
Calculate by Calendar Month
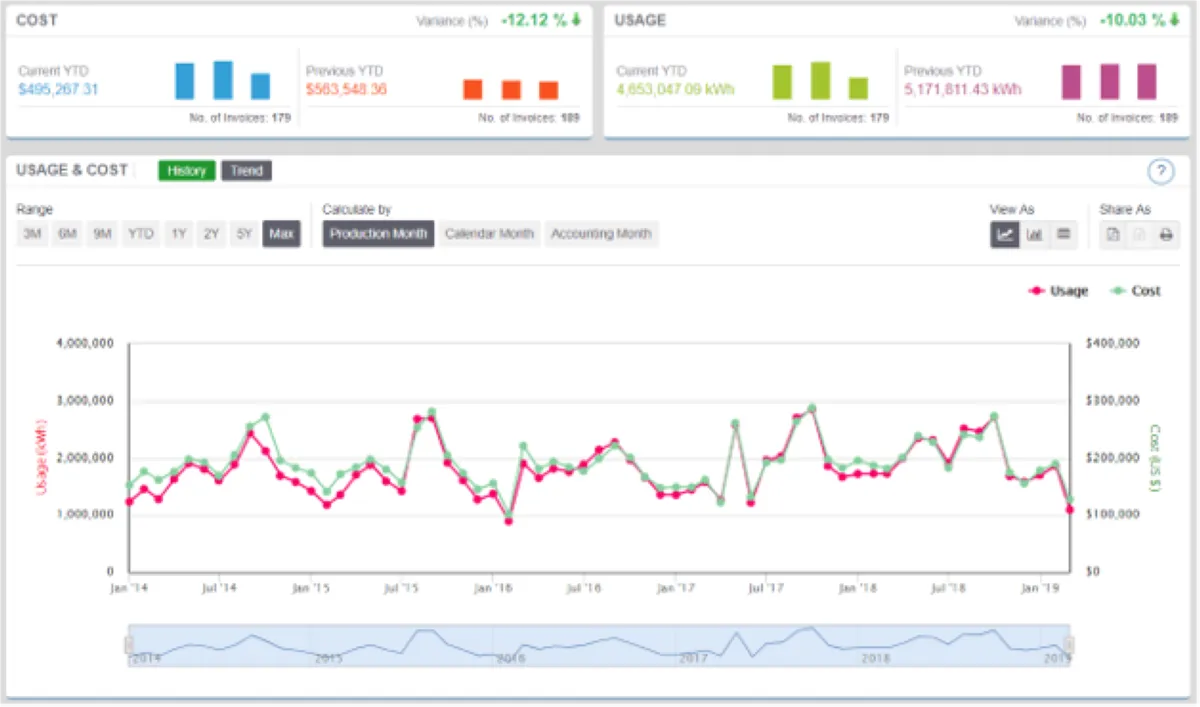pos(489,234)
